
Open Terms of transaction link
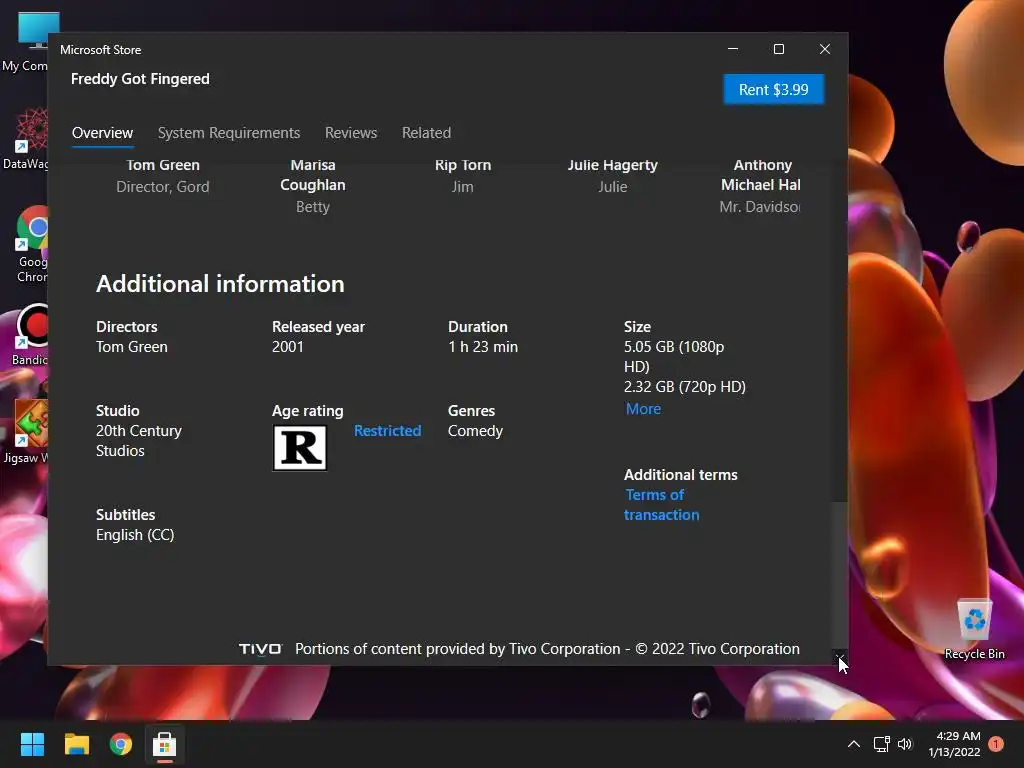[661, 505]
